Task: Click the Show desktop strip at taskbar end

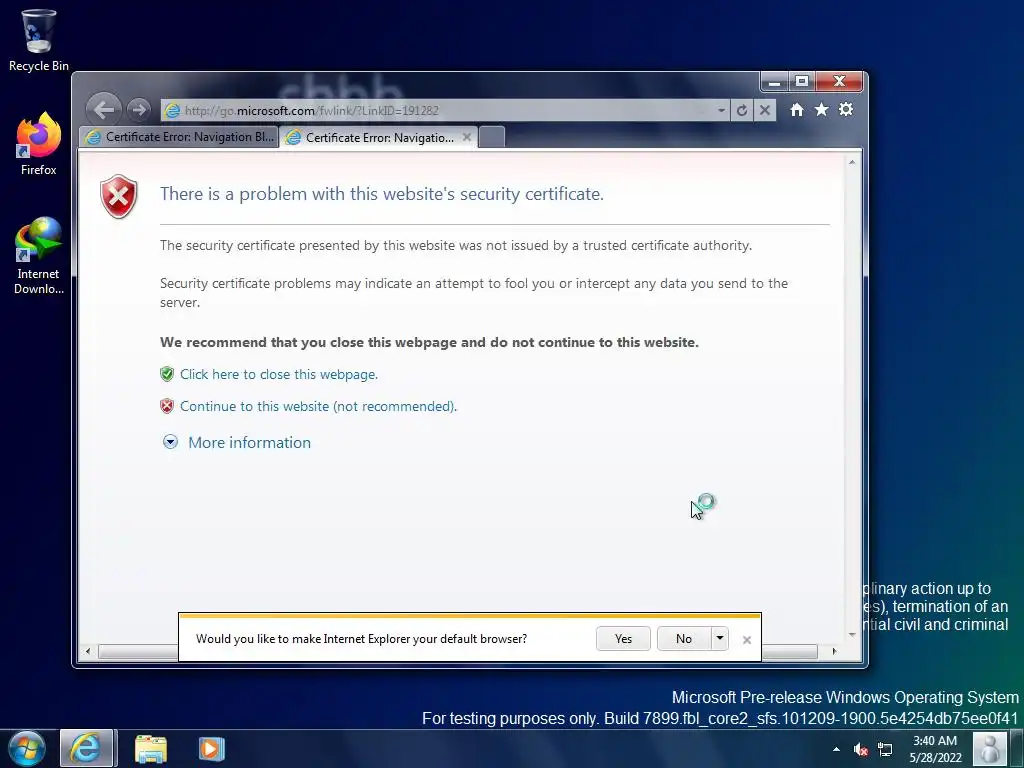Action: 1016,749
